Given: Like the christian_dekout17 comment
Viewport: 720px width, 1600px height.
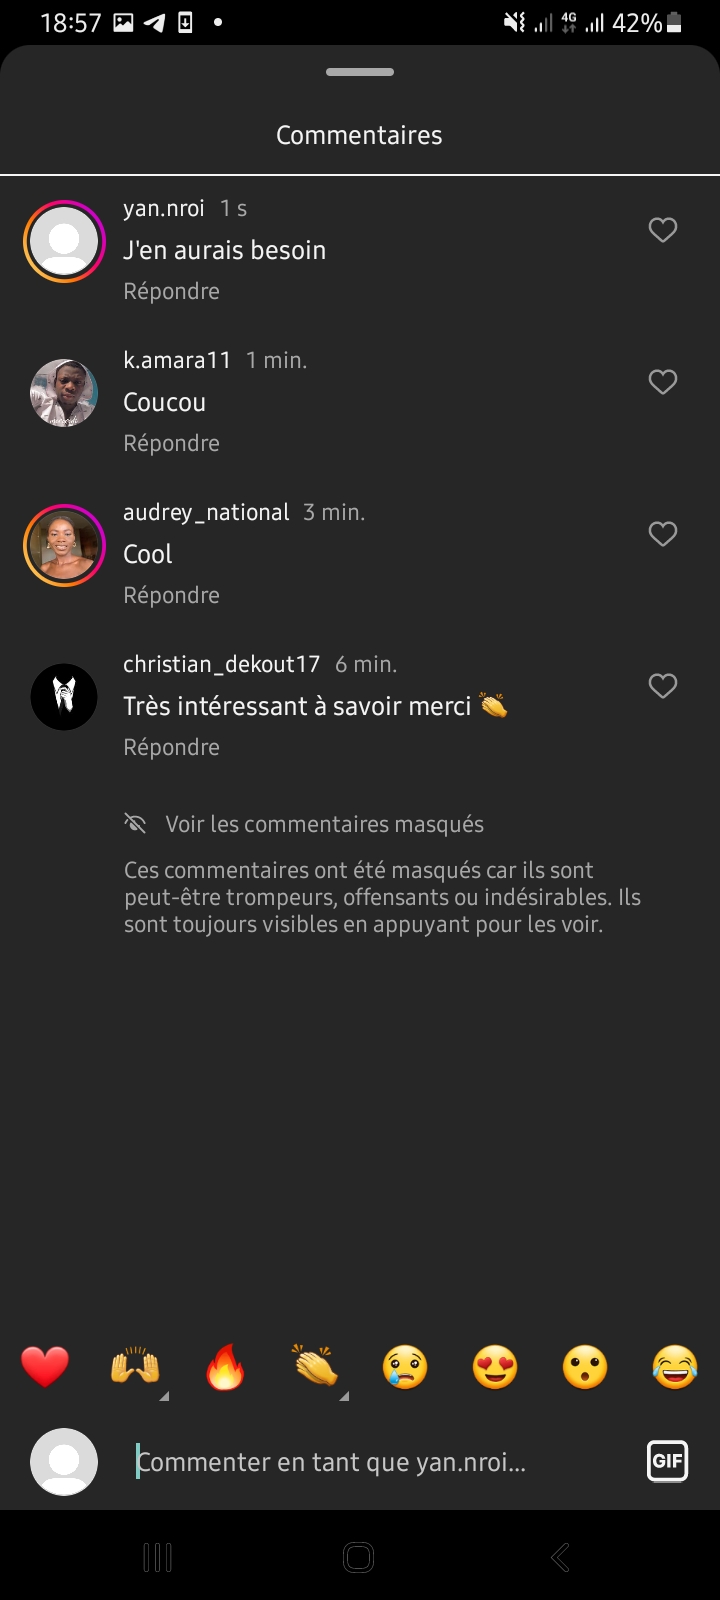Looking at the screenshot, I should [663, 686].
